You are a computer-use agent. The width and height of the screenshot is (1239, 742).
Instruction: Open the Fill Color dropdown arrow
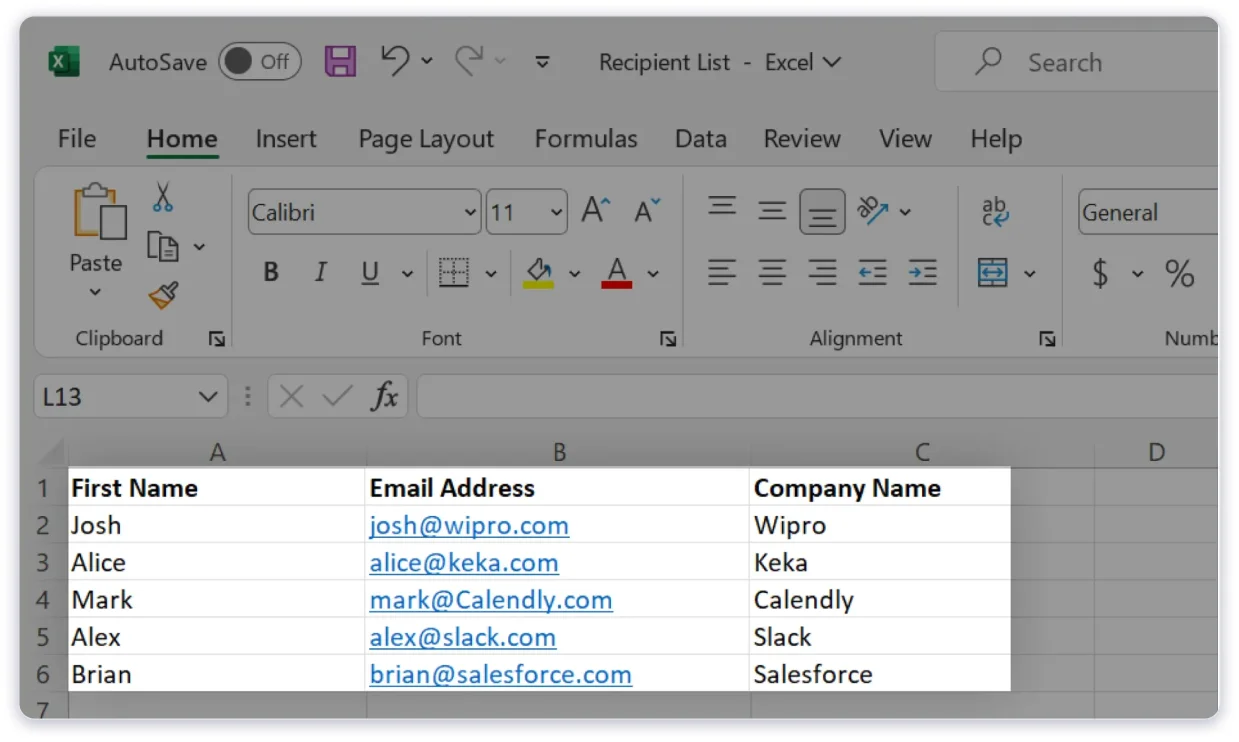click(x=575, y=273)
